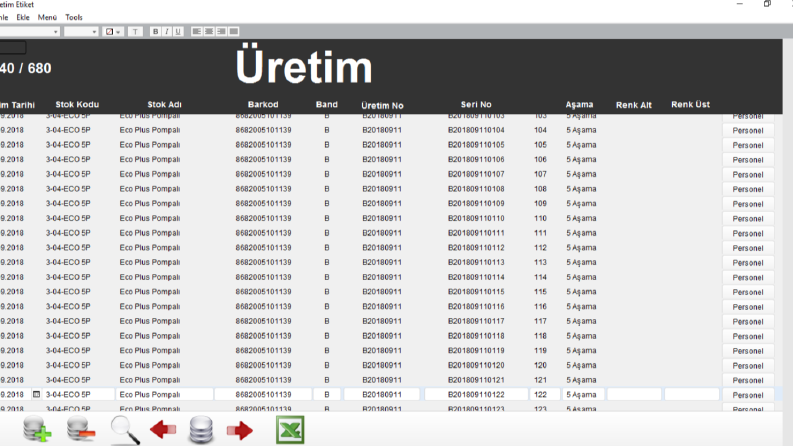Click Personel button for row 108
This screenshot has height=446, width=793.
(x=748, y=189)
